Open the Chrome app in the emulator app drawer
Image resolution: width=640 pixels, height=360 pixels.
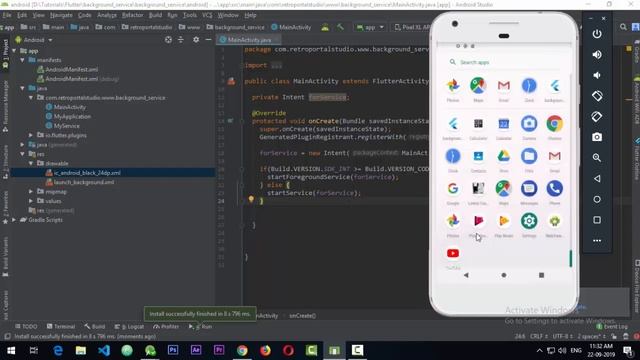tap(554, 124)
